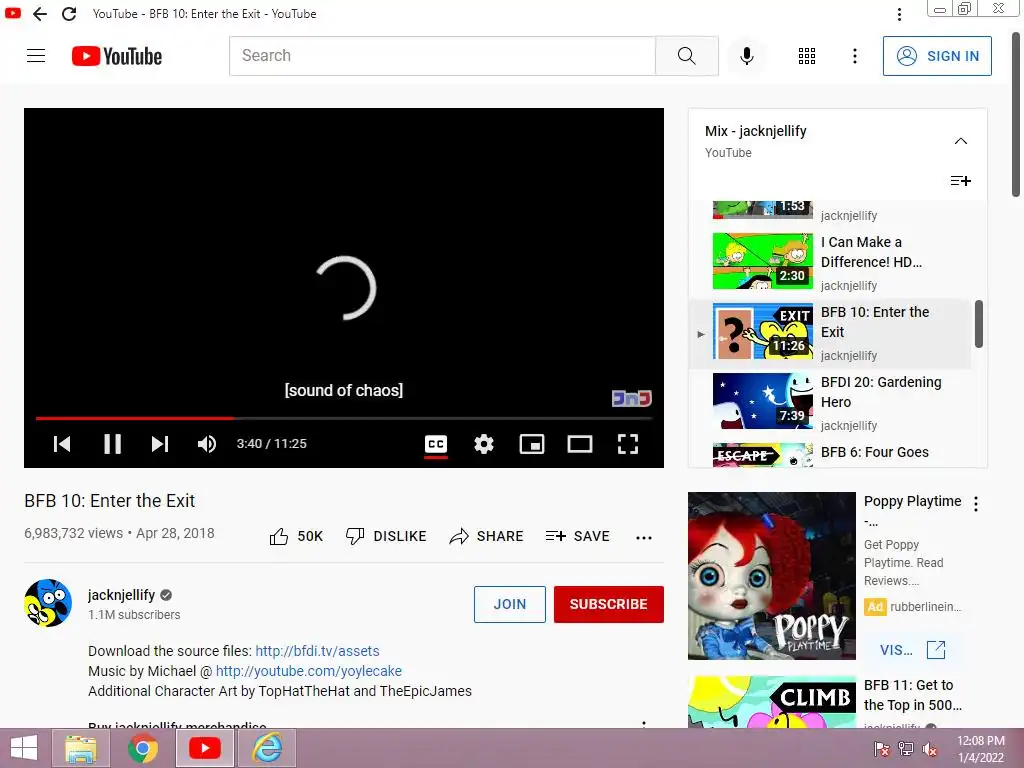Open the jacknjellify channel name
Image resolution: width=1024 pixels, height=768 pixels.
coord(121,595)
